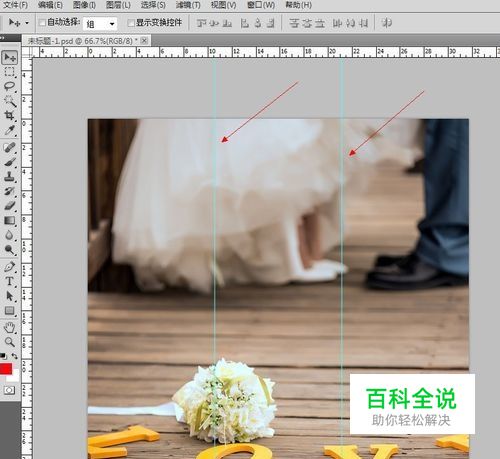
Task: Select the Move tool in the toolbox
Action: click(x=10, y=58)
